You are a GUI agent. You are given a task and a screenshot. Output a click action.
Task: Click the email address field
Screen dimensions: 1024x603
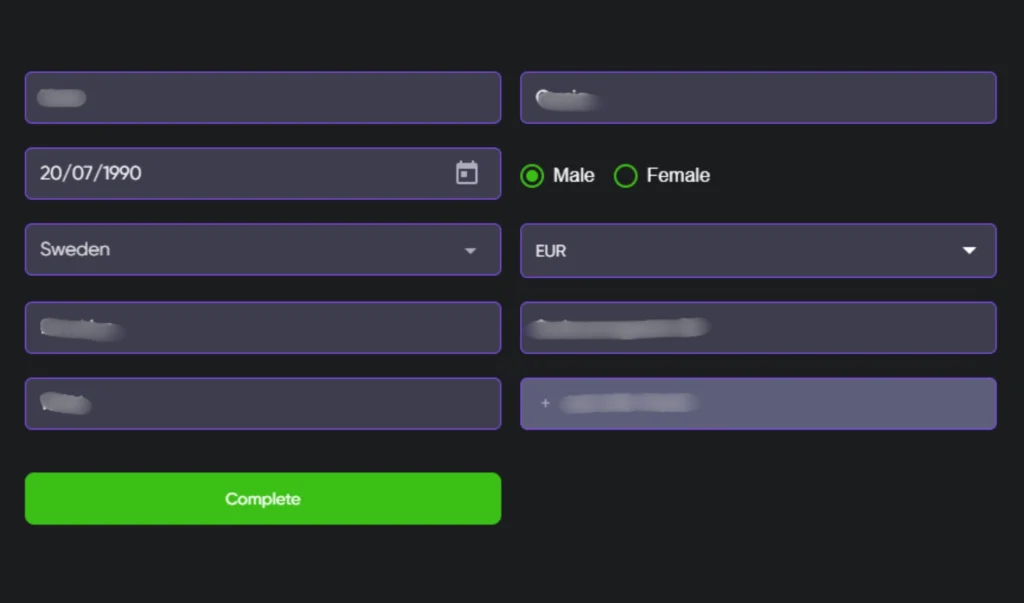(x=757, y=327)
